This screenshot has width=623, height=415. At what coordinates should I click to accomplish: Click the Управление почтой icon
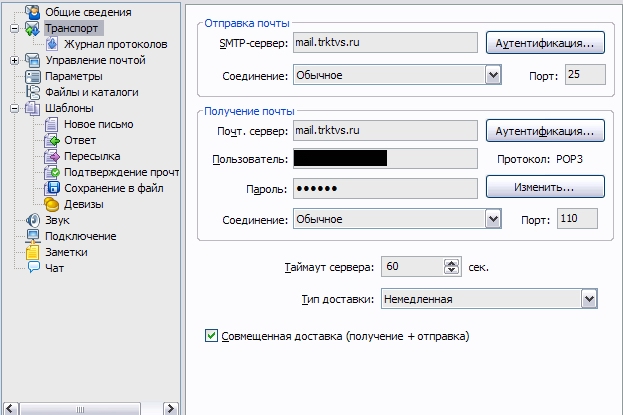pos(32,61)
